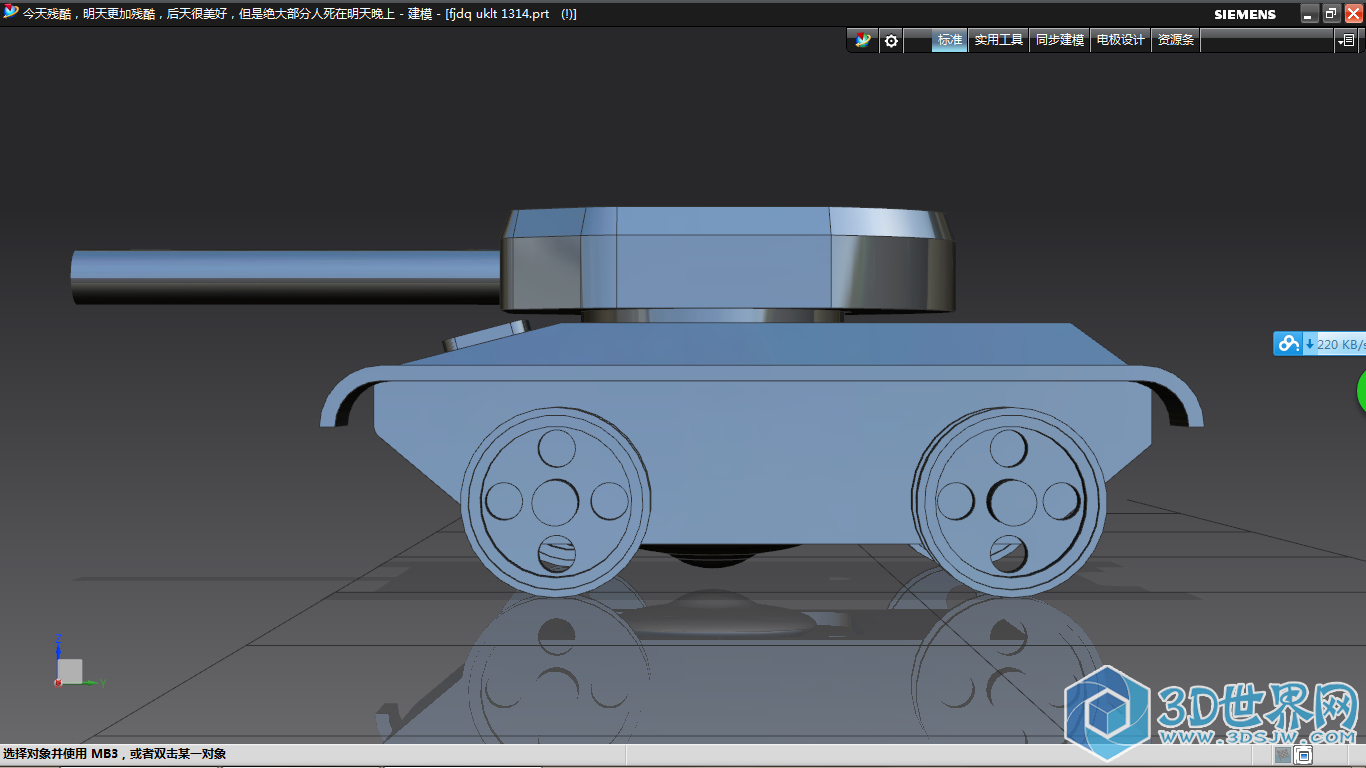The image size is (1366, 768).
Task: Click the NX icon in the title bar
Action: click(x=11, y=13)
